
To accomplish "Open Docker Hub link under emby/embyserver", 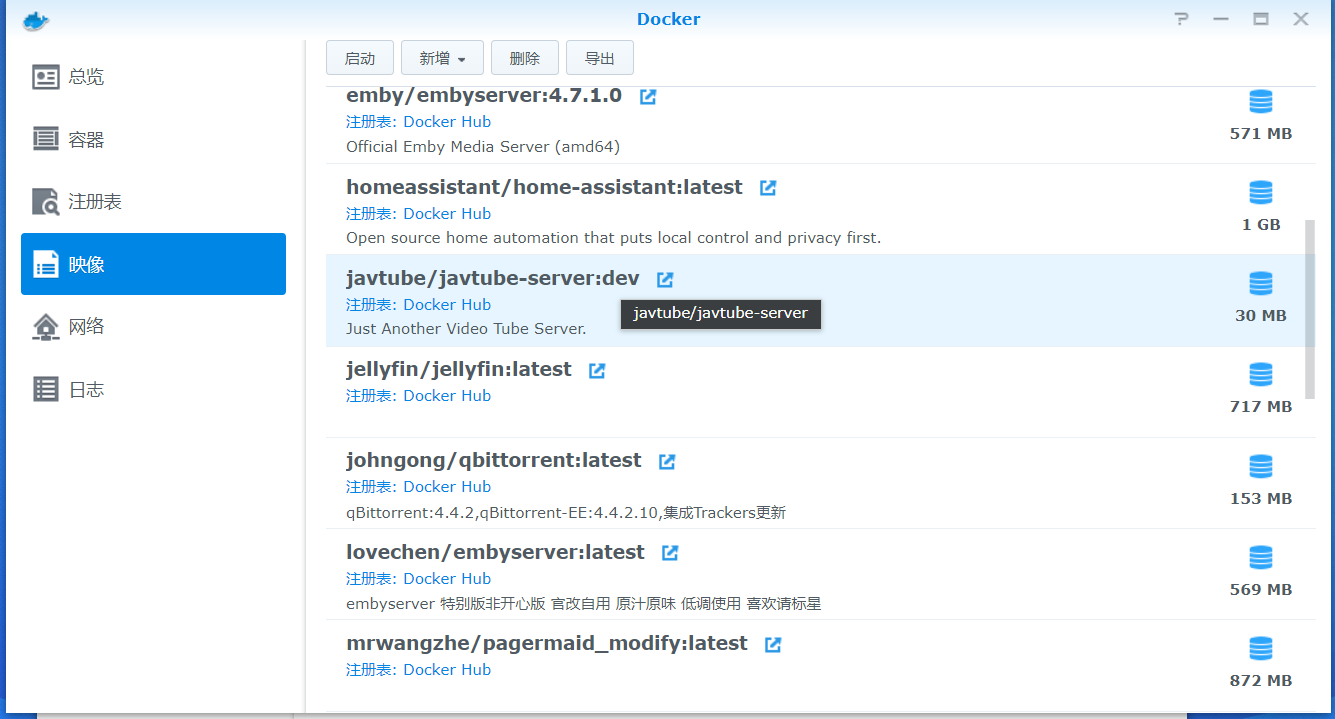I will [x=447, y=122].
